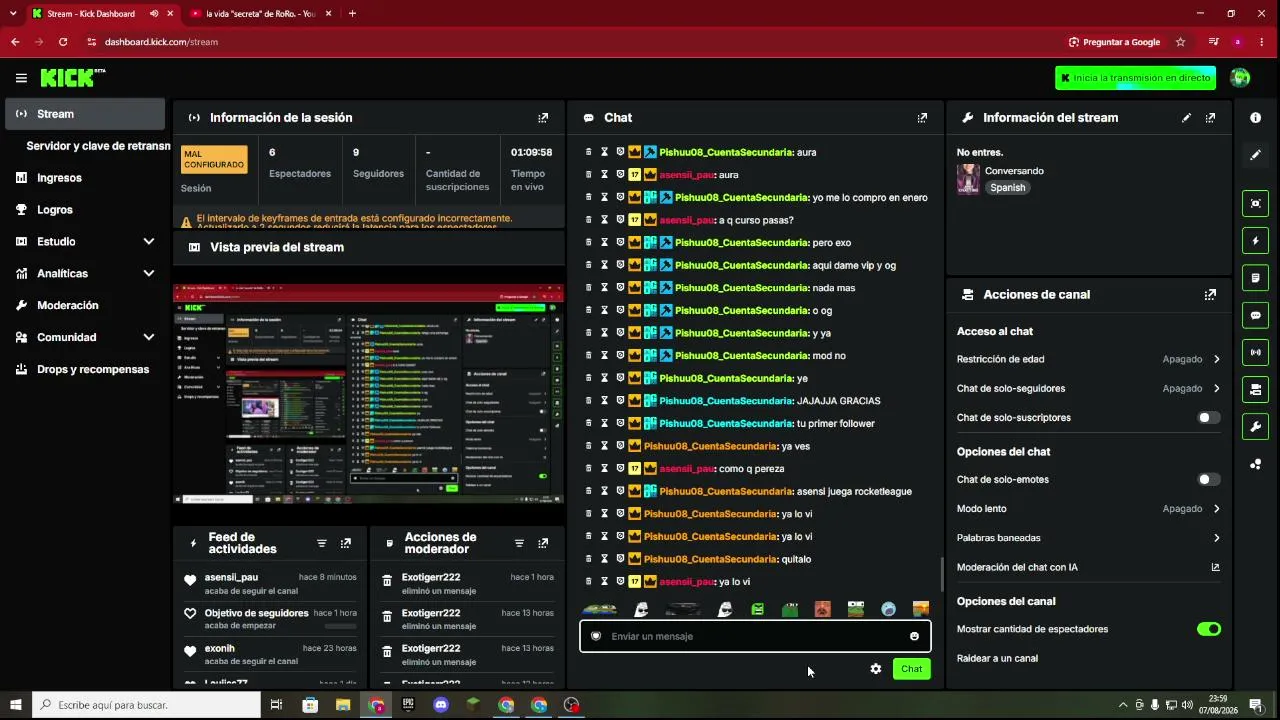Toggle the wrench stream info widget

(1255, 427)
